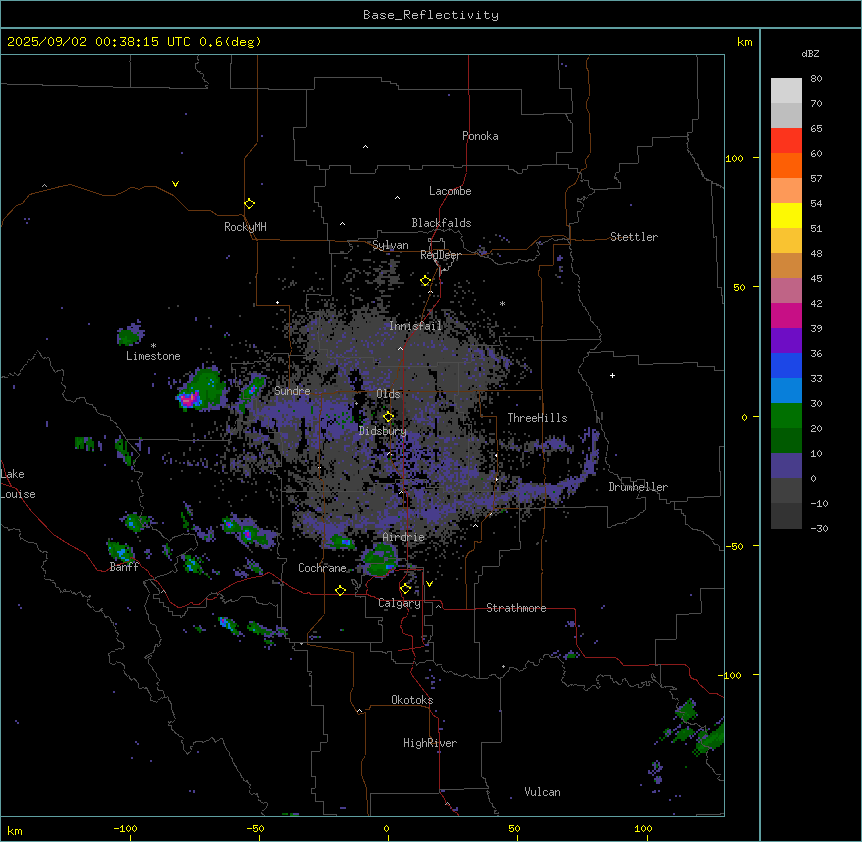Image resolution: width=862 pixels, height=842 pixels.
Task: Click the Sundre town label
Action: (292, 391)
